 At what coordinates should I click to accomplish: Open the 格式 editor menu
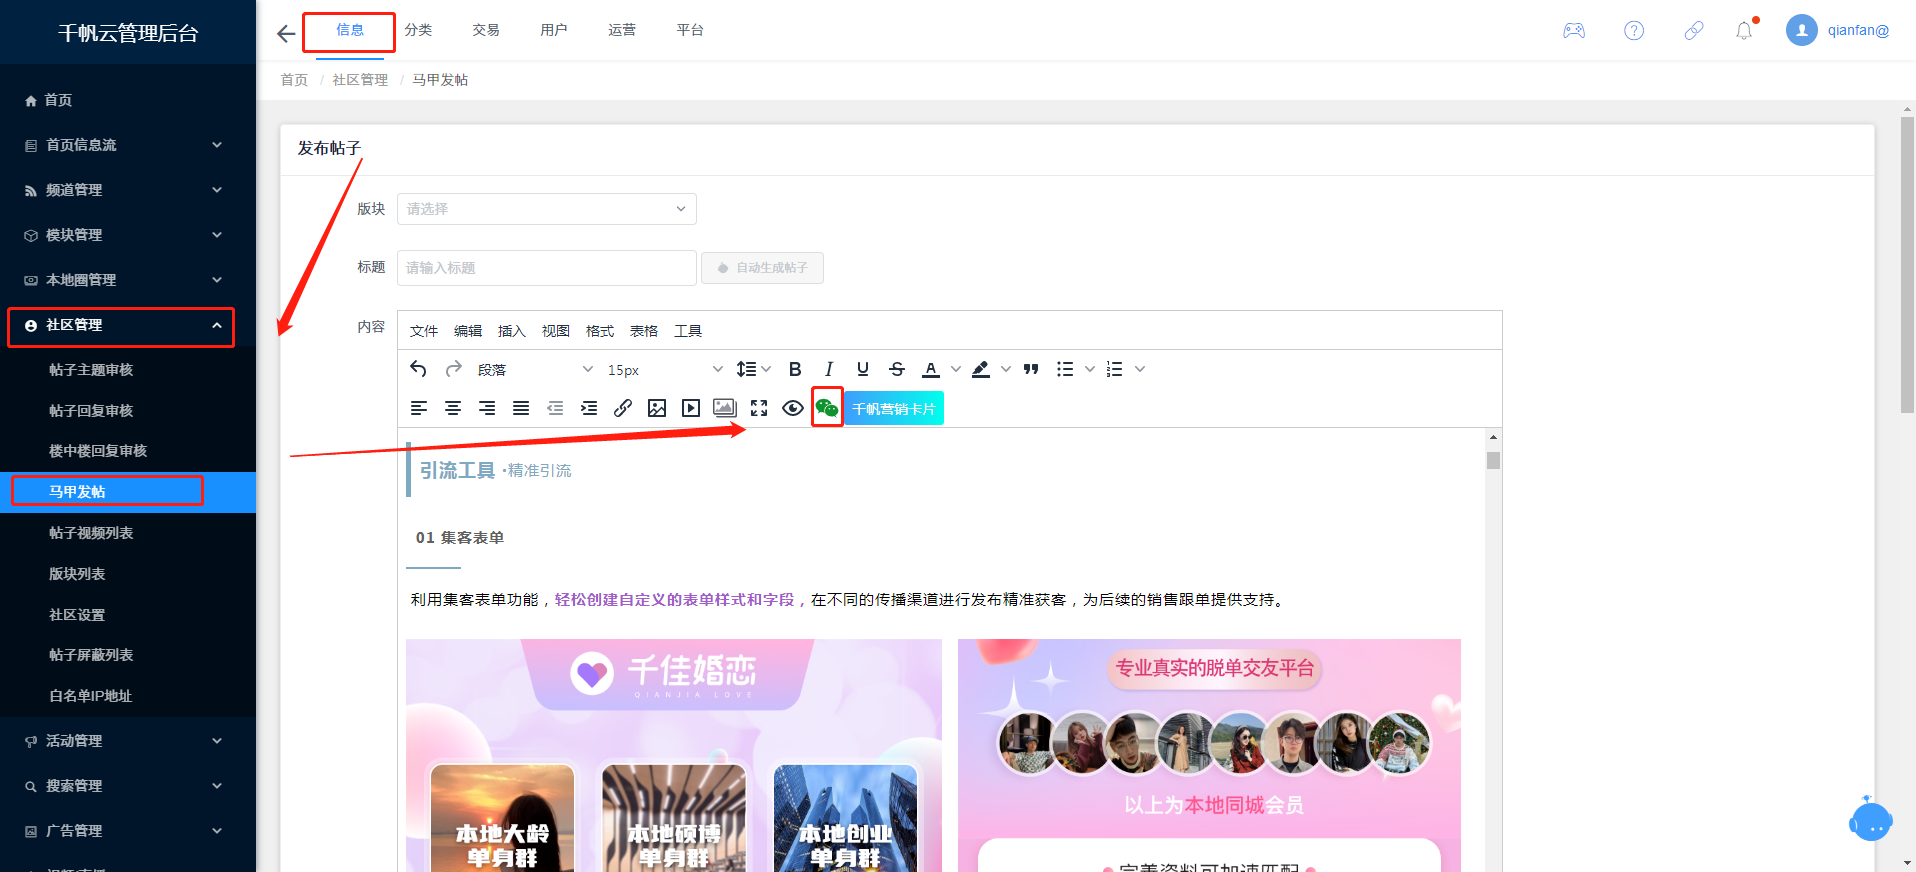tap(600, 331)
